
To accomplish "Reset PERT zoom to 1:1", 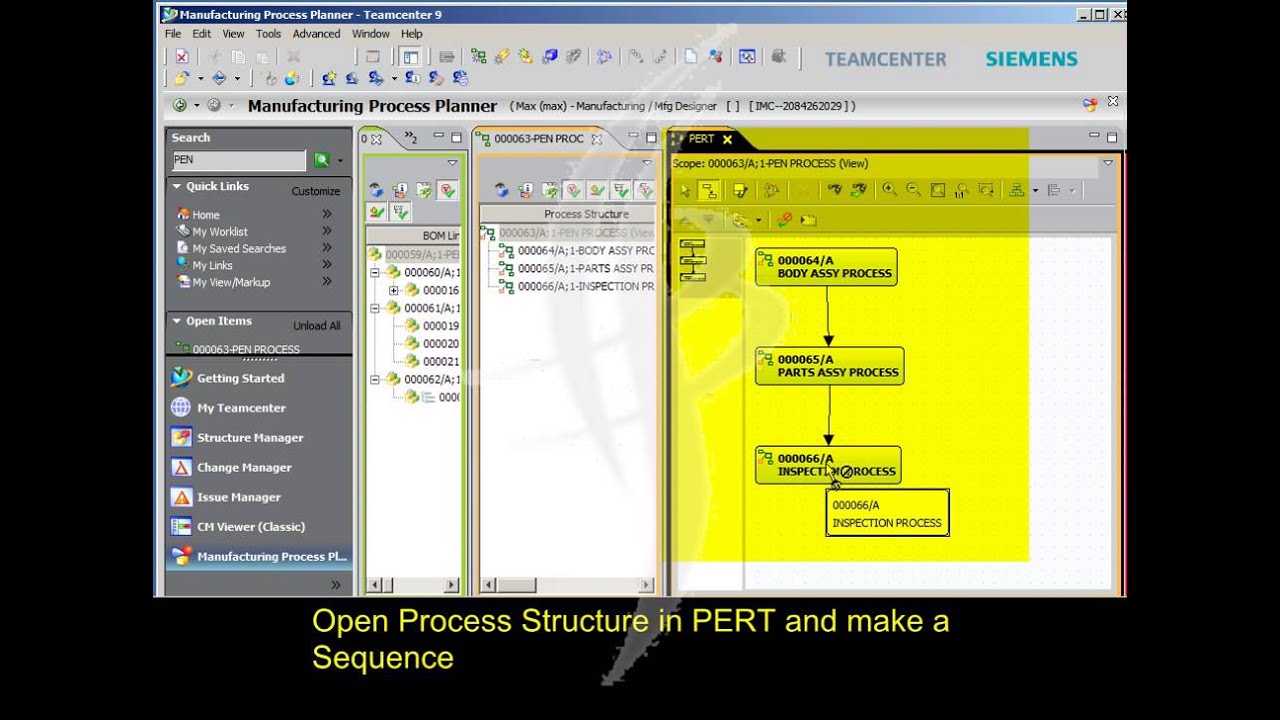I will tap(962, 190).
